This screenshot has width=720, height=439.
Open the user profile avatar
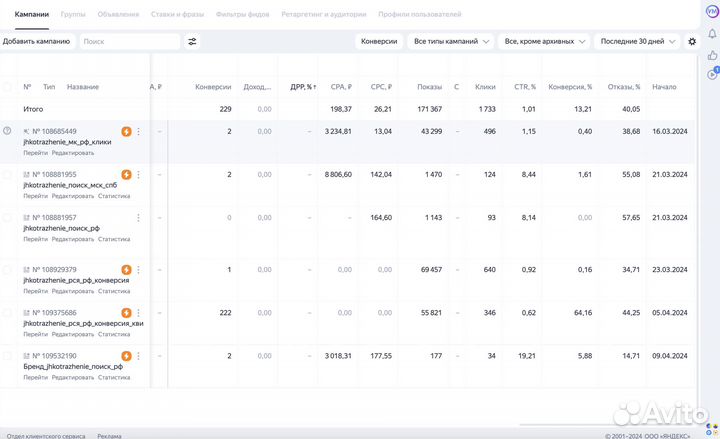tap(711, 10)
